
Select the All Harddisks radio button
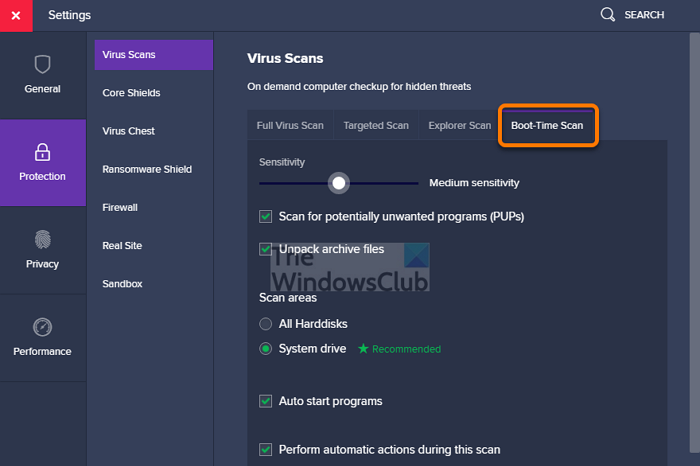(266, 324)
